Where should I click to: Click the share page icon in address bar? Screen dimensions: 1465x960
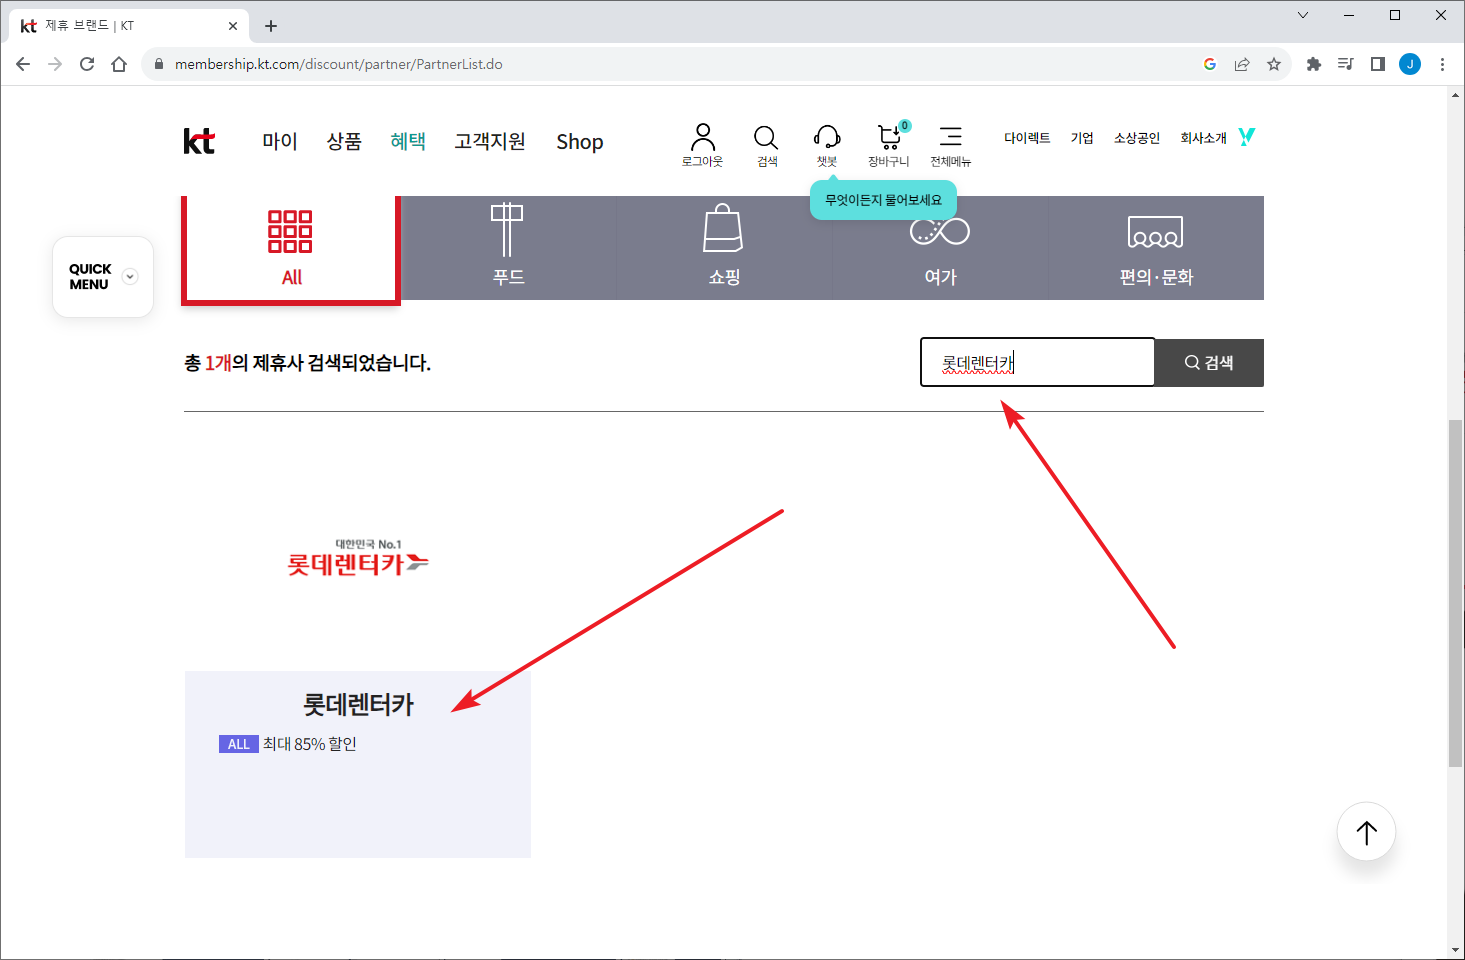[1242, 64]
